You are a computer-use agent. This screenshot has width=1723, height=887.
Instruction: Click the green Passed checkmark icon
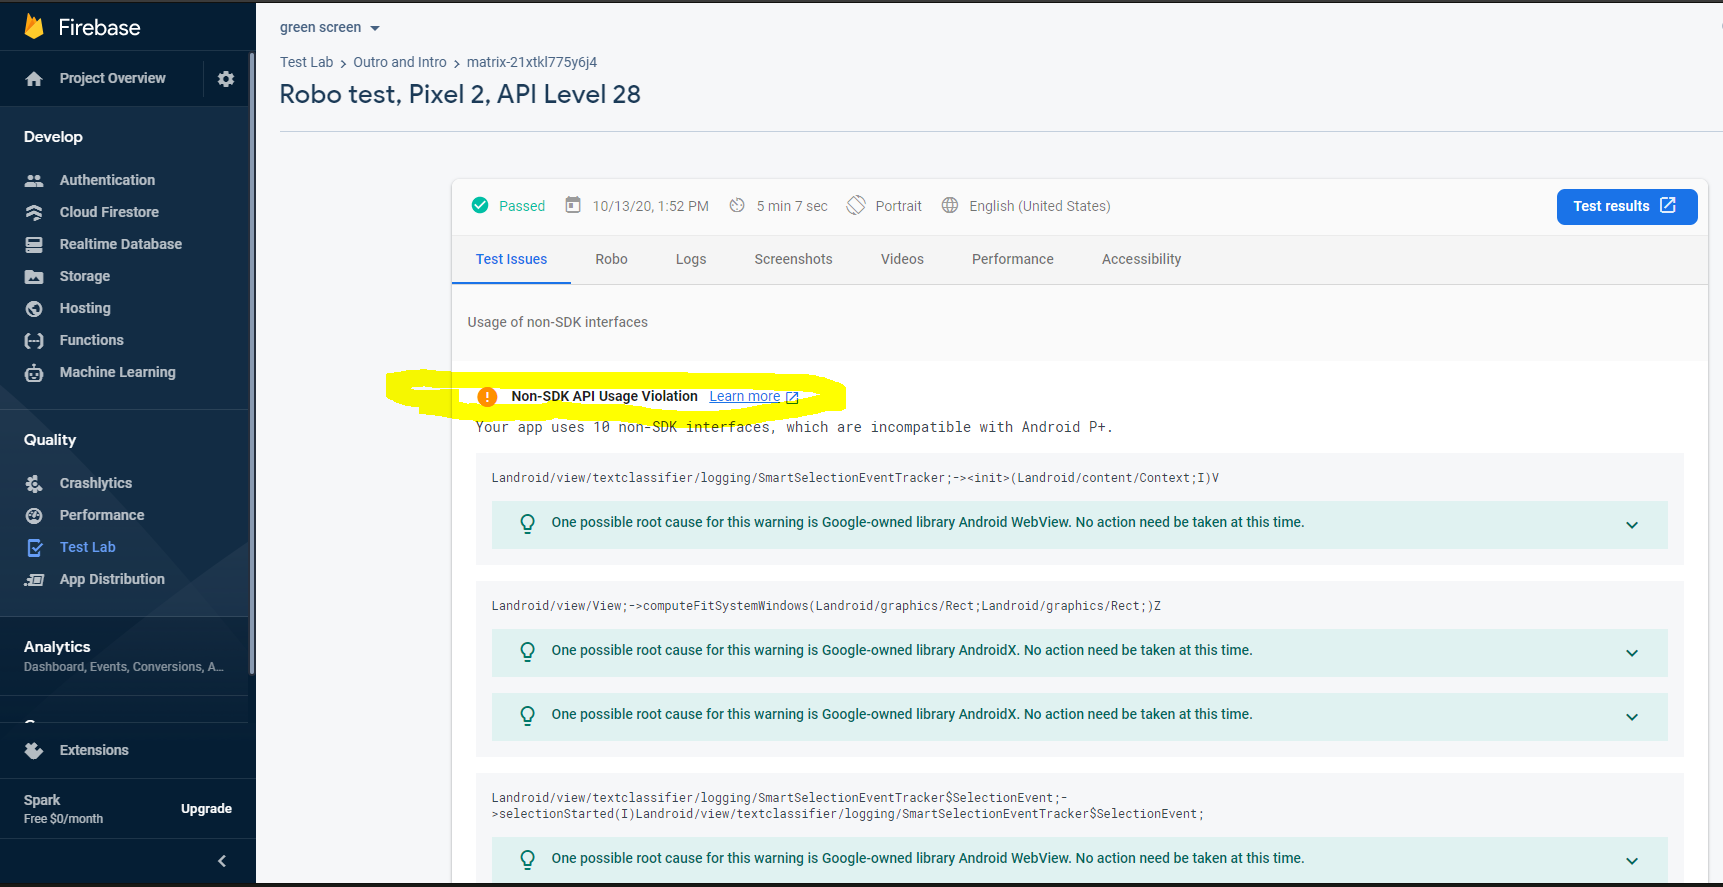point(480,205)
